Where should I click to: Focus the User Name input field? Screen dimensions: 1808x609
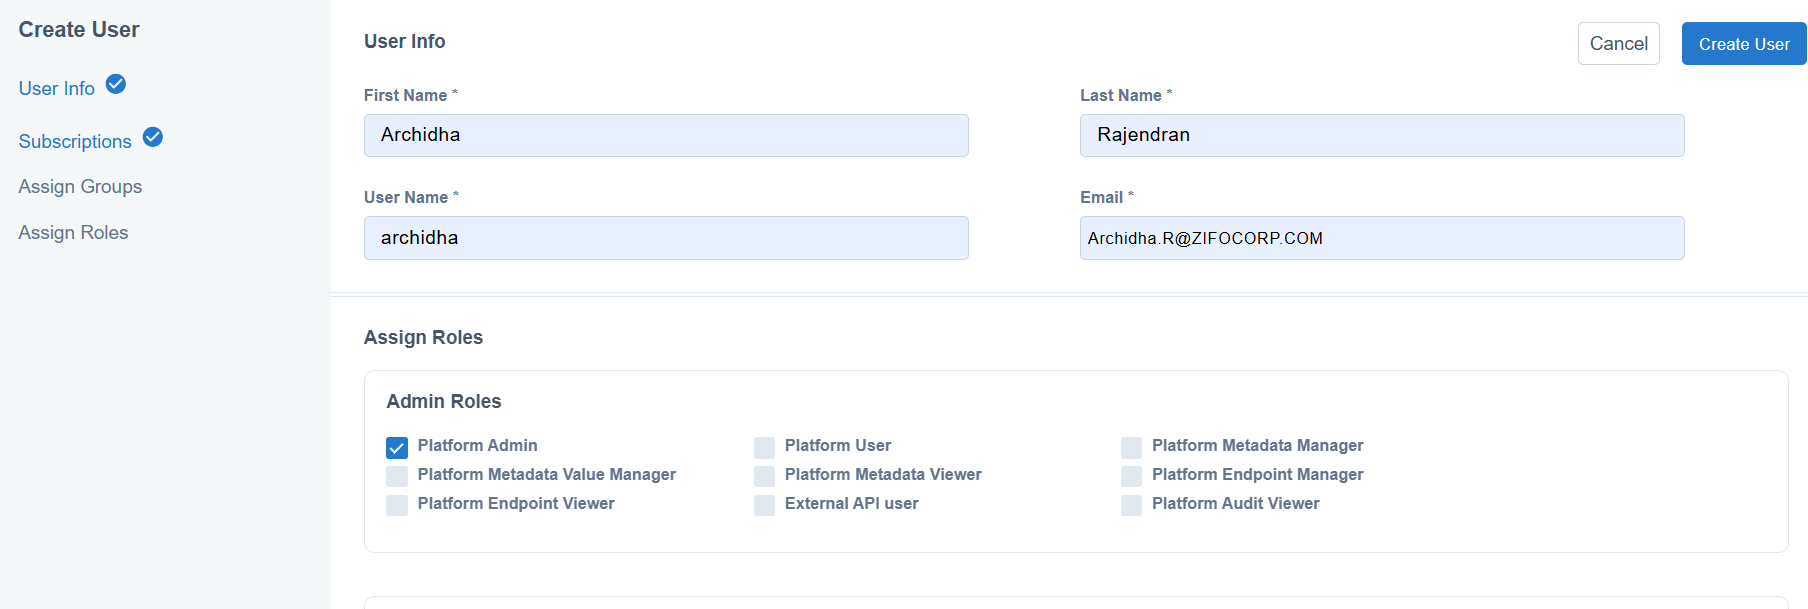666,238
